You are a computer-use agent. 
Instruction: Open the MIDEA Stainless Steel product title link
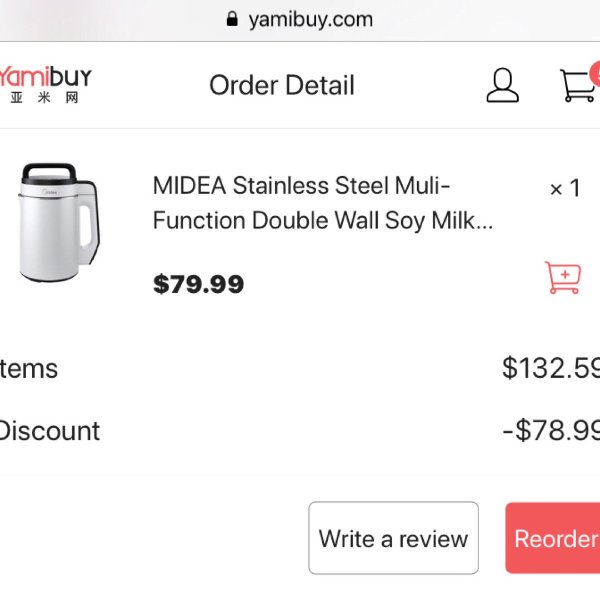[323, 203]
